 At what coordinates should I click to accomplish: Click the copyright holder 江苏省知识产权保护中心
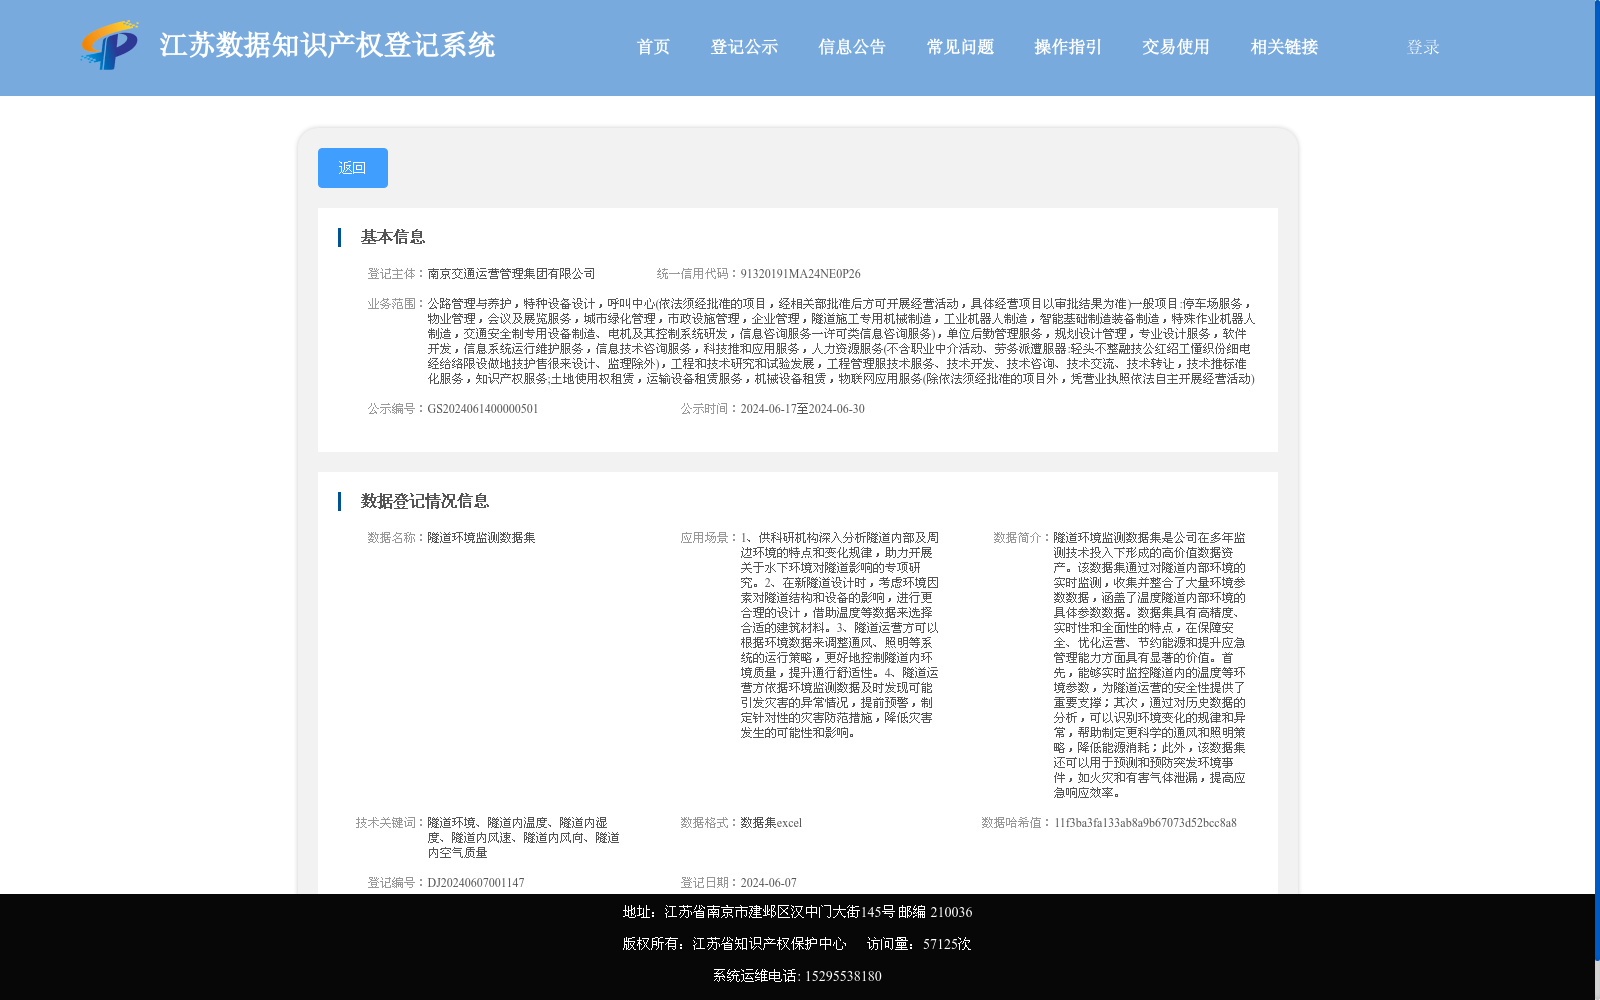tap(769, 944)
